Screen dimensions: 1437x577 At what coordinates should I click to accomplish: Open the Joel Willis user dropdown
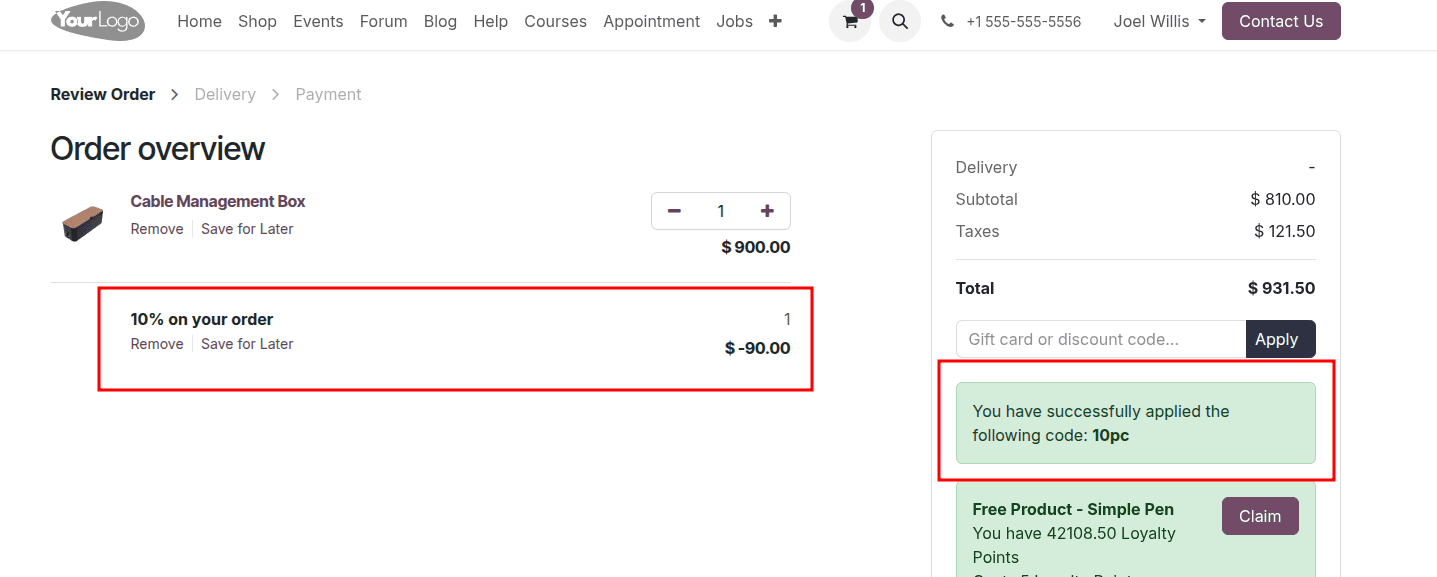tap(1159, 21)
